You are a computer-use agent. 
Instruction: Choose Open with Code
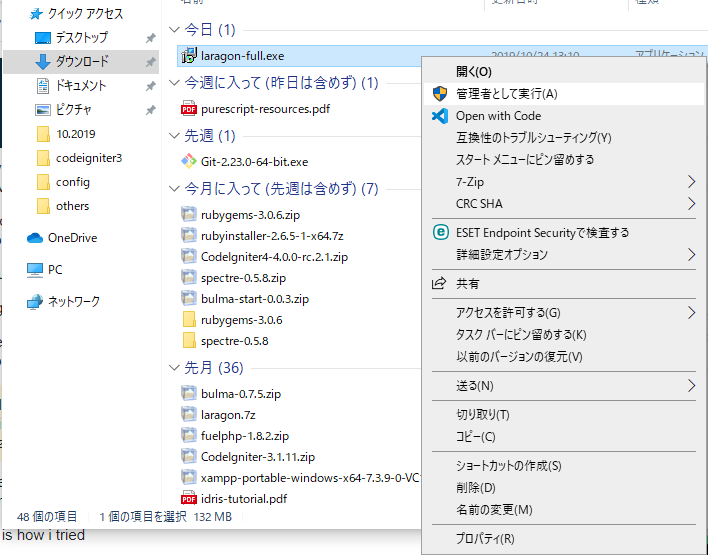point(564,116)
